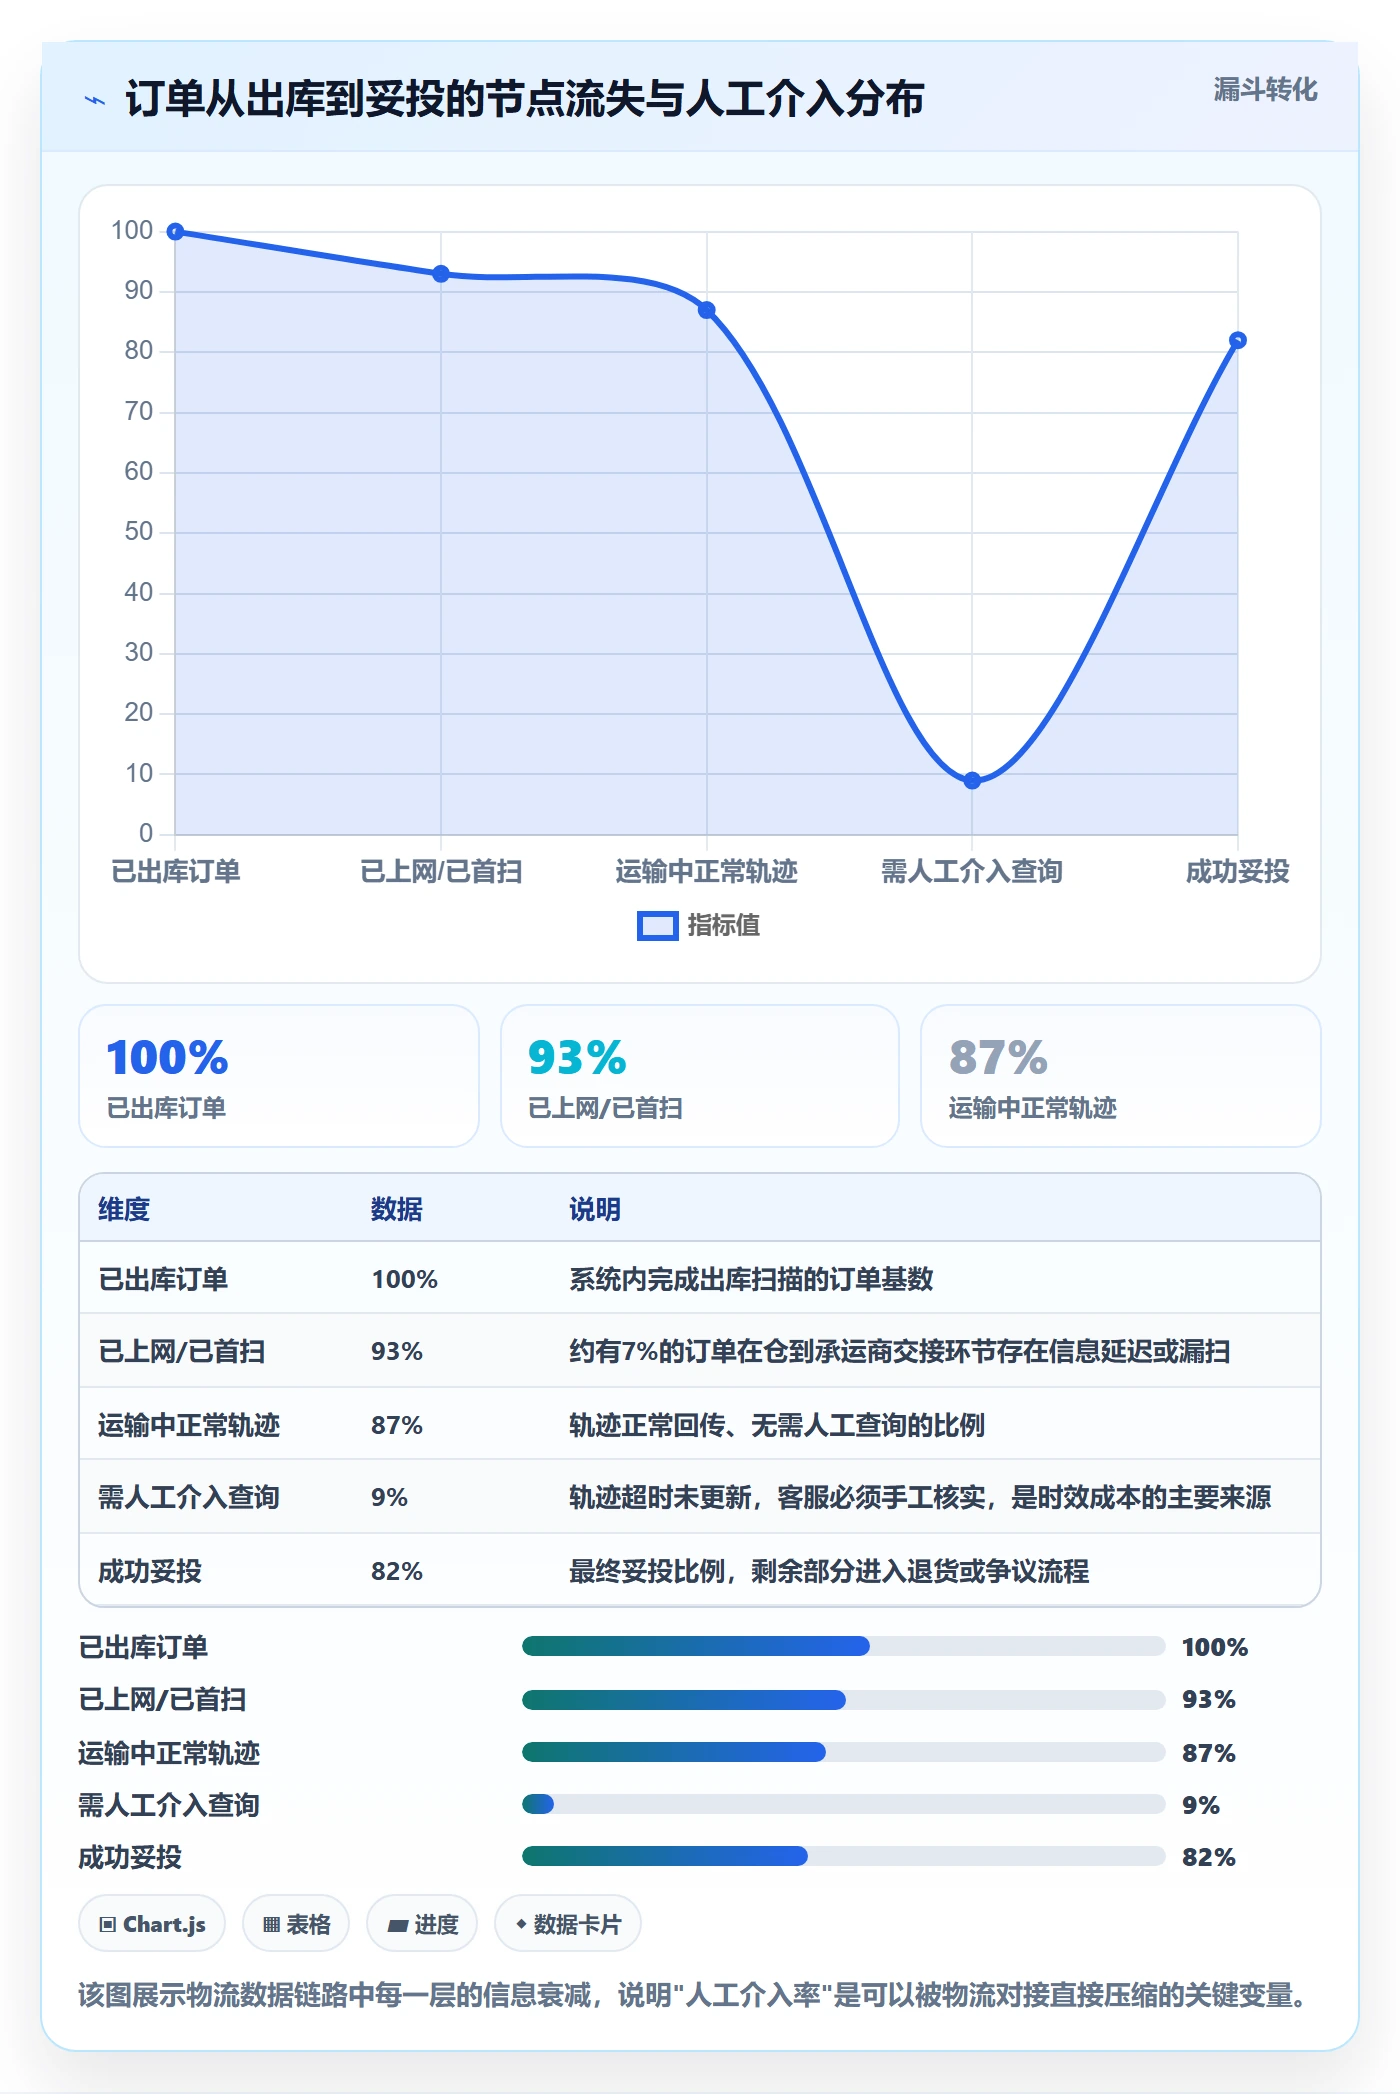Click the 说明 column header
Viewport: 1400px width, 2094px height.
tap(595, 1209)
